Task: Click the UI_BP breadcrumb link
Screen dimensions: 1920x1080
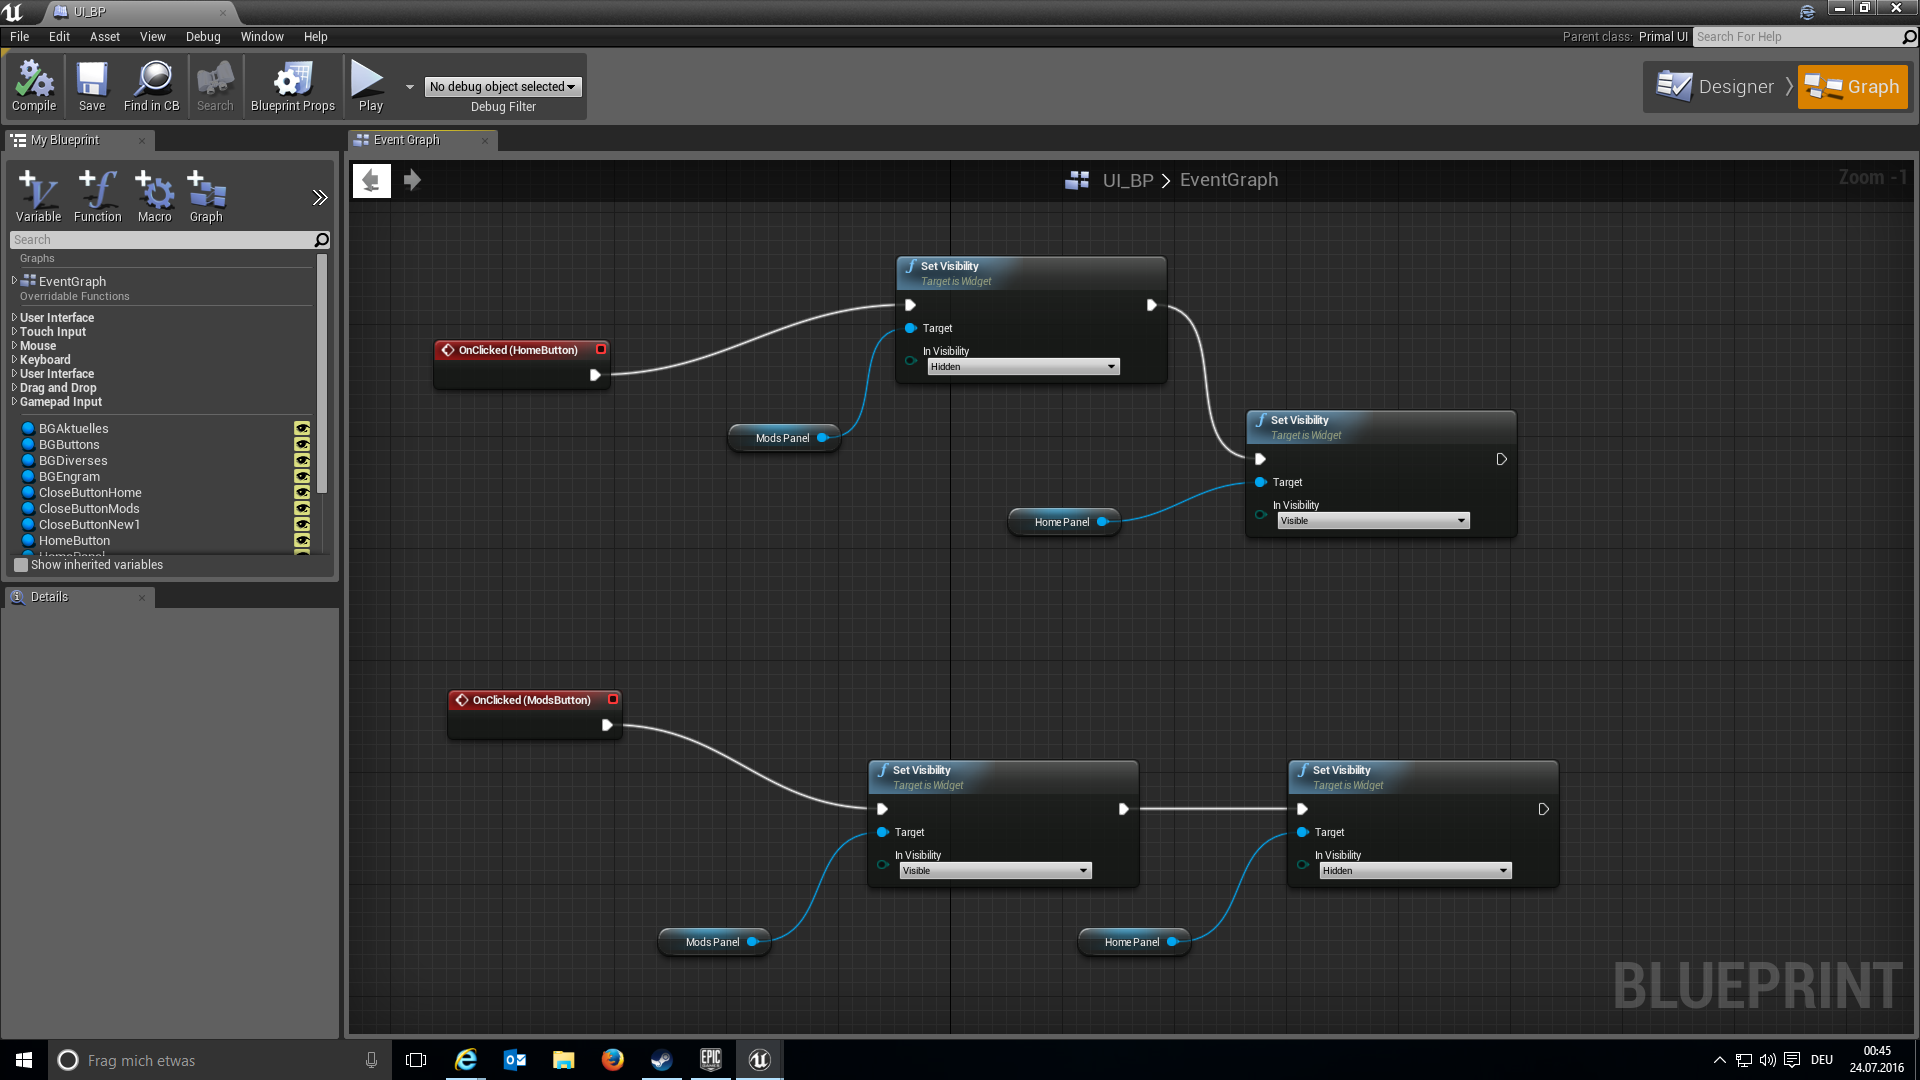Action: click(x=1128, y=180)
